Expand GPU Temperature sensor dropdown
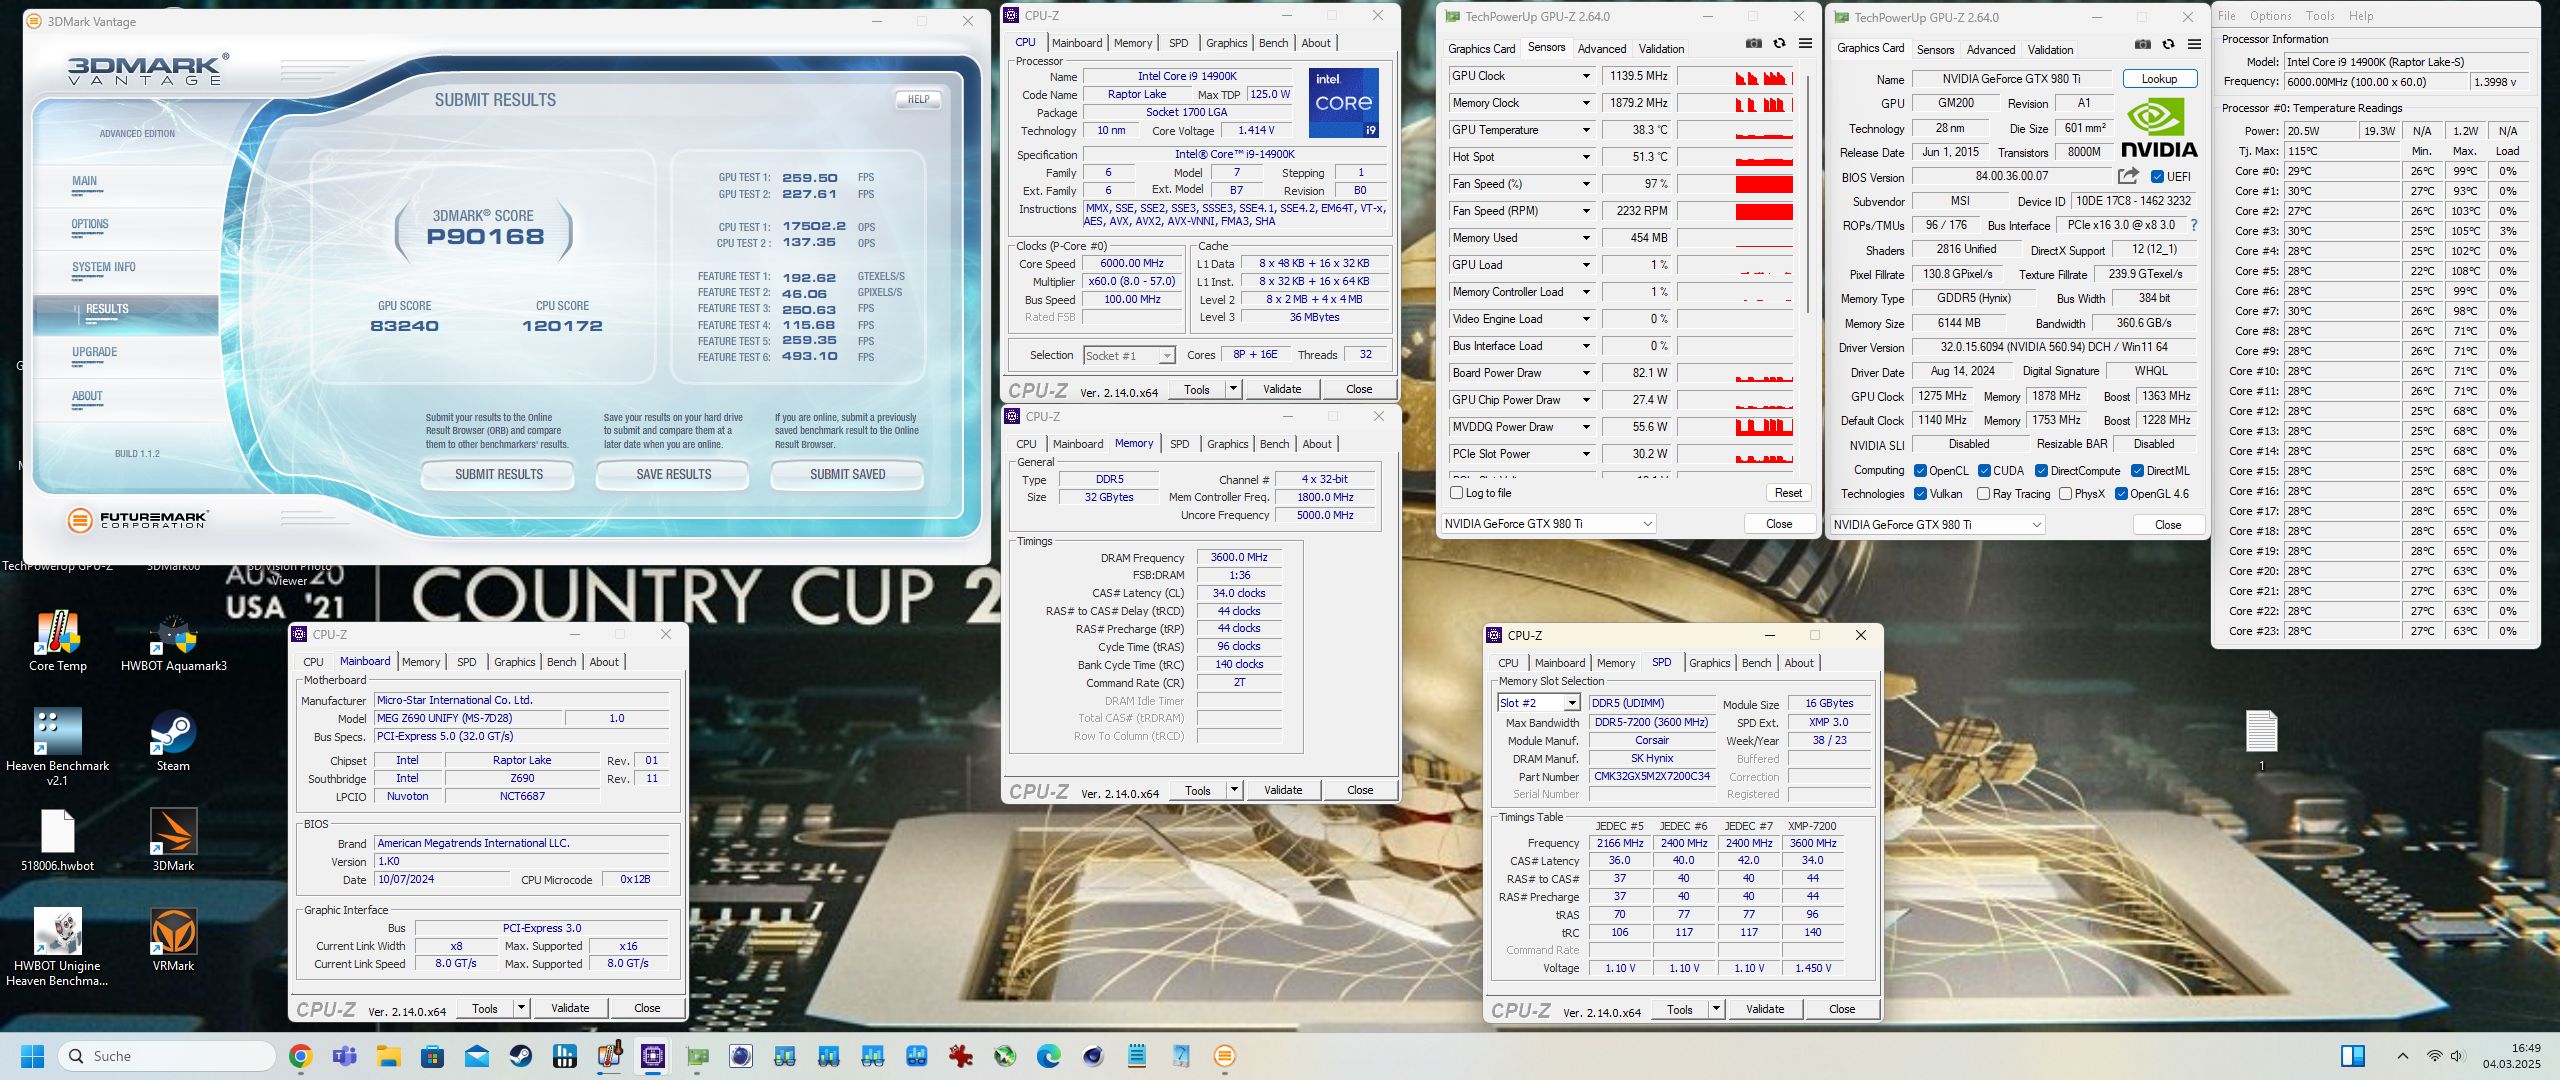This screenshot has width=2560, height=1080. click(1586, 130)
